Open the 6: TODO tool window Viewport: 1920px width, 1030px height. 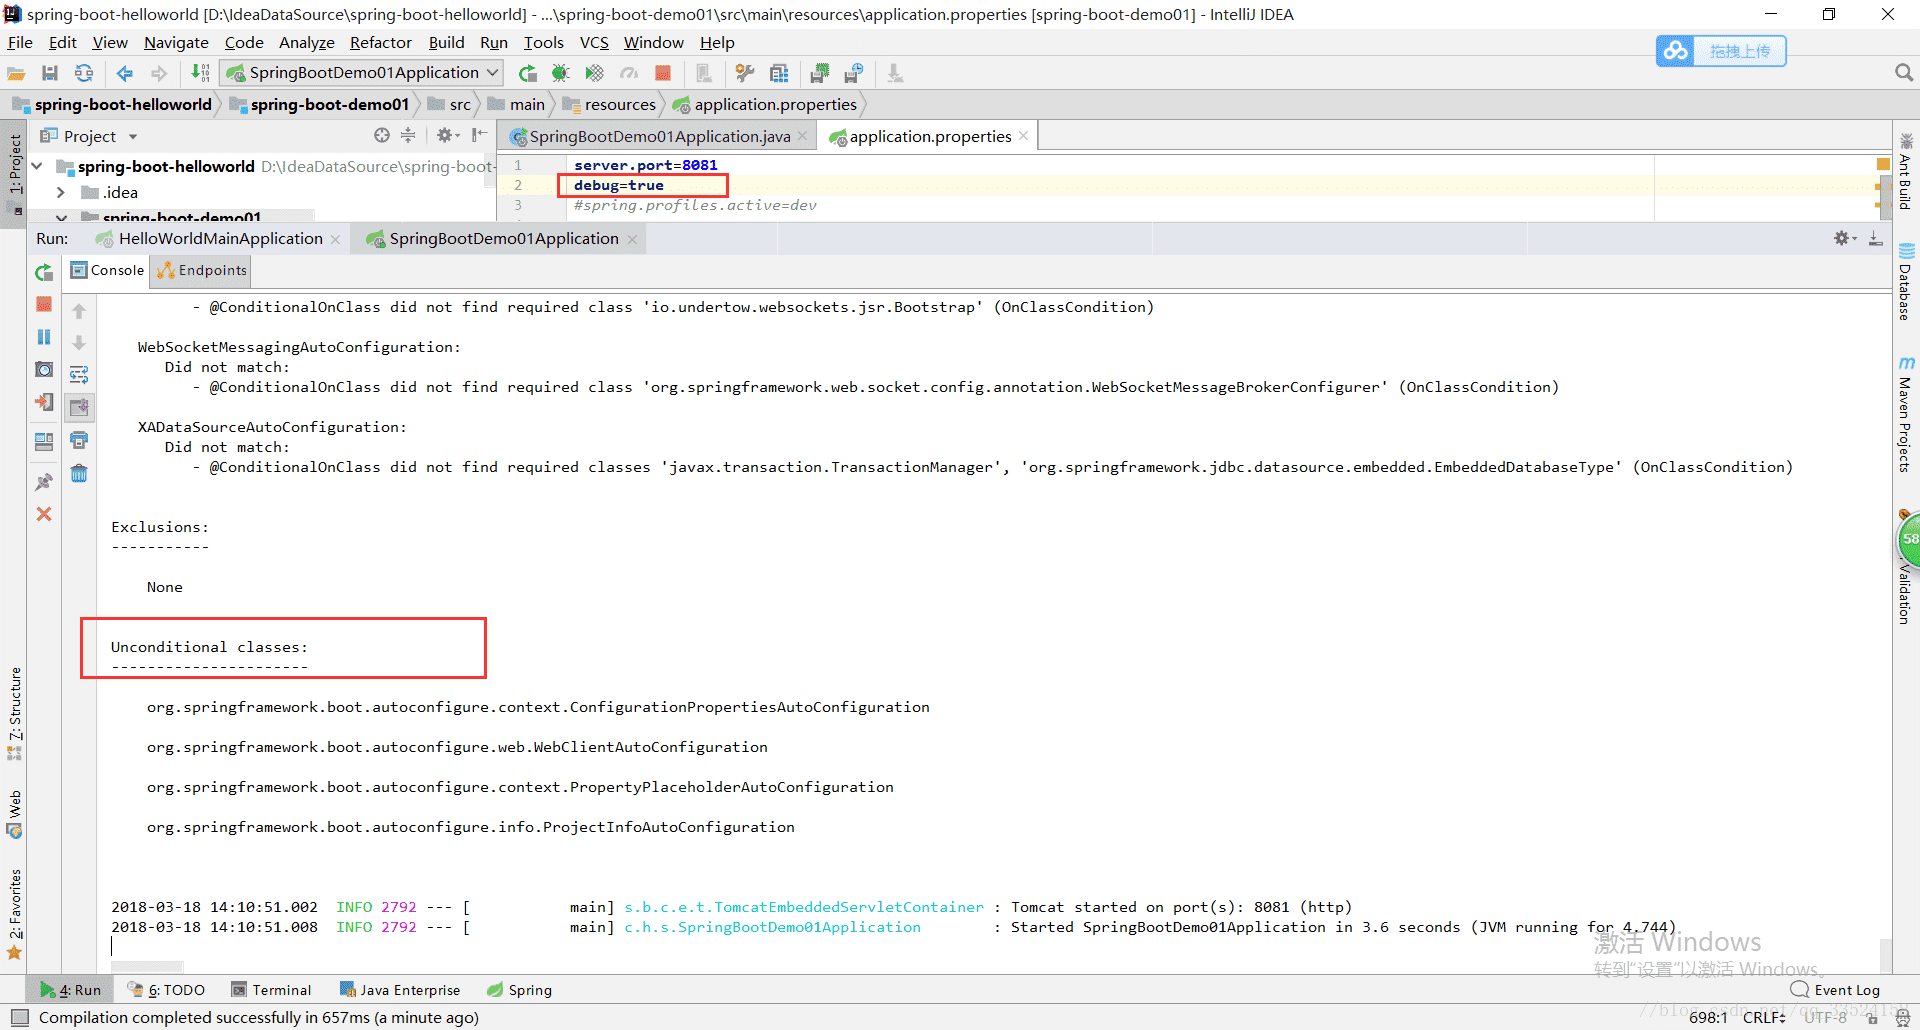pyautogui.click(x=167, y=990)
